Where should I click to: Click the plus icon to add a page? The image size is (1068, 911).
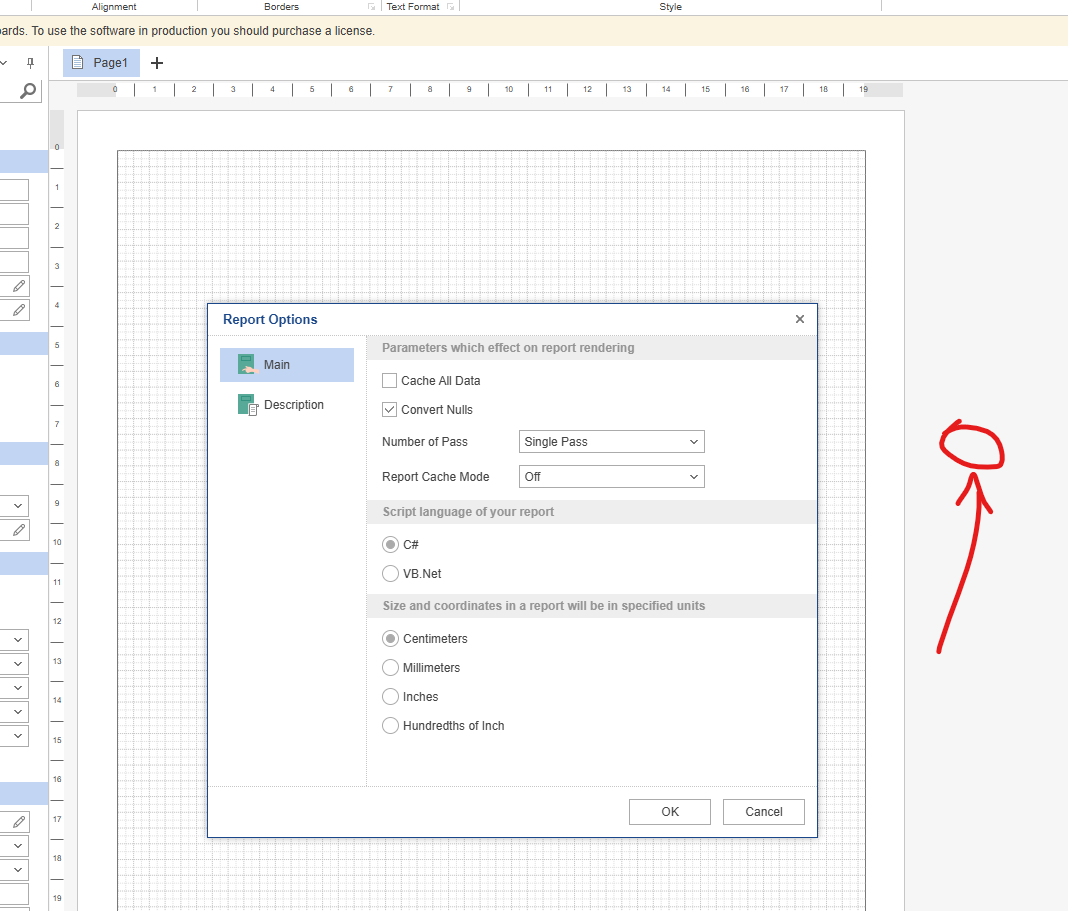[x=156, y=63]
